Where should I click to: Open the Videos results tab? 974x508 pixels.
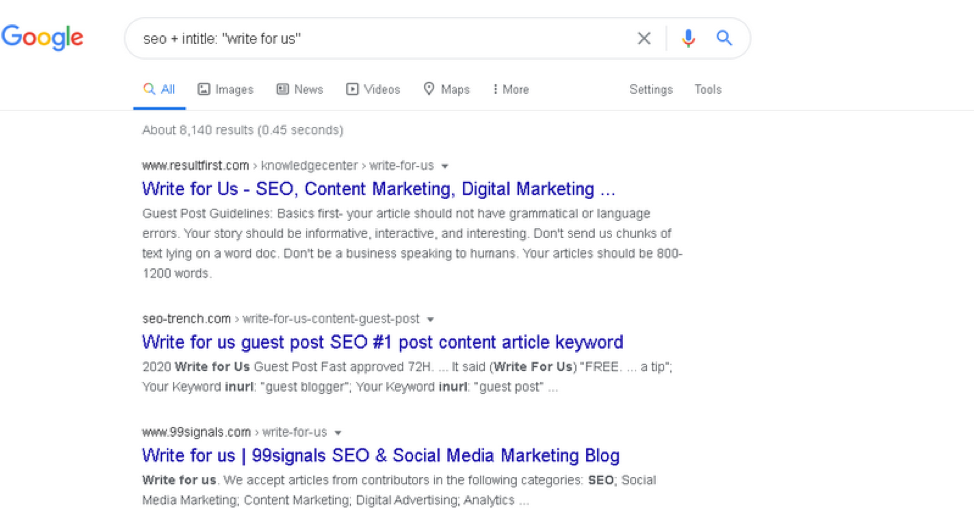point(373,90)
